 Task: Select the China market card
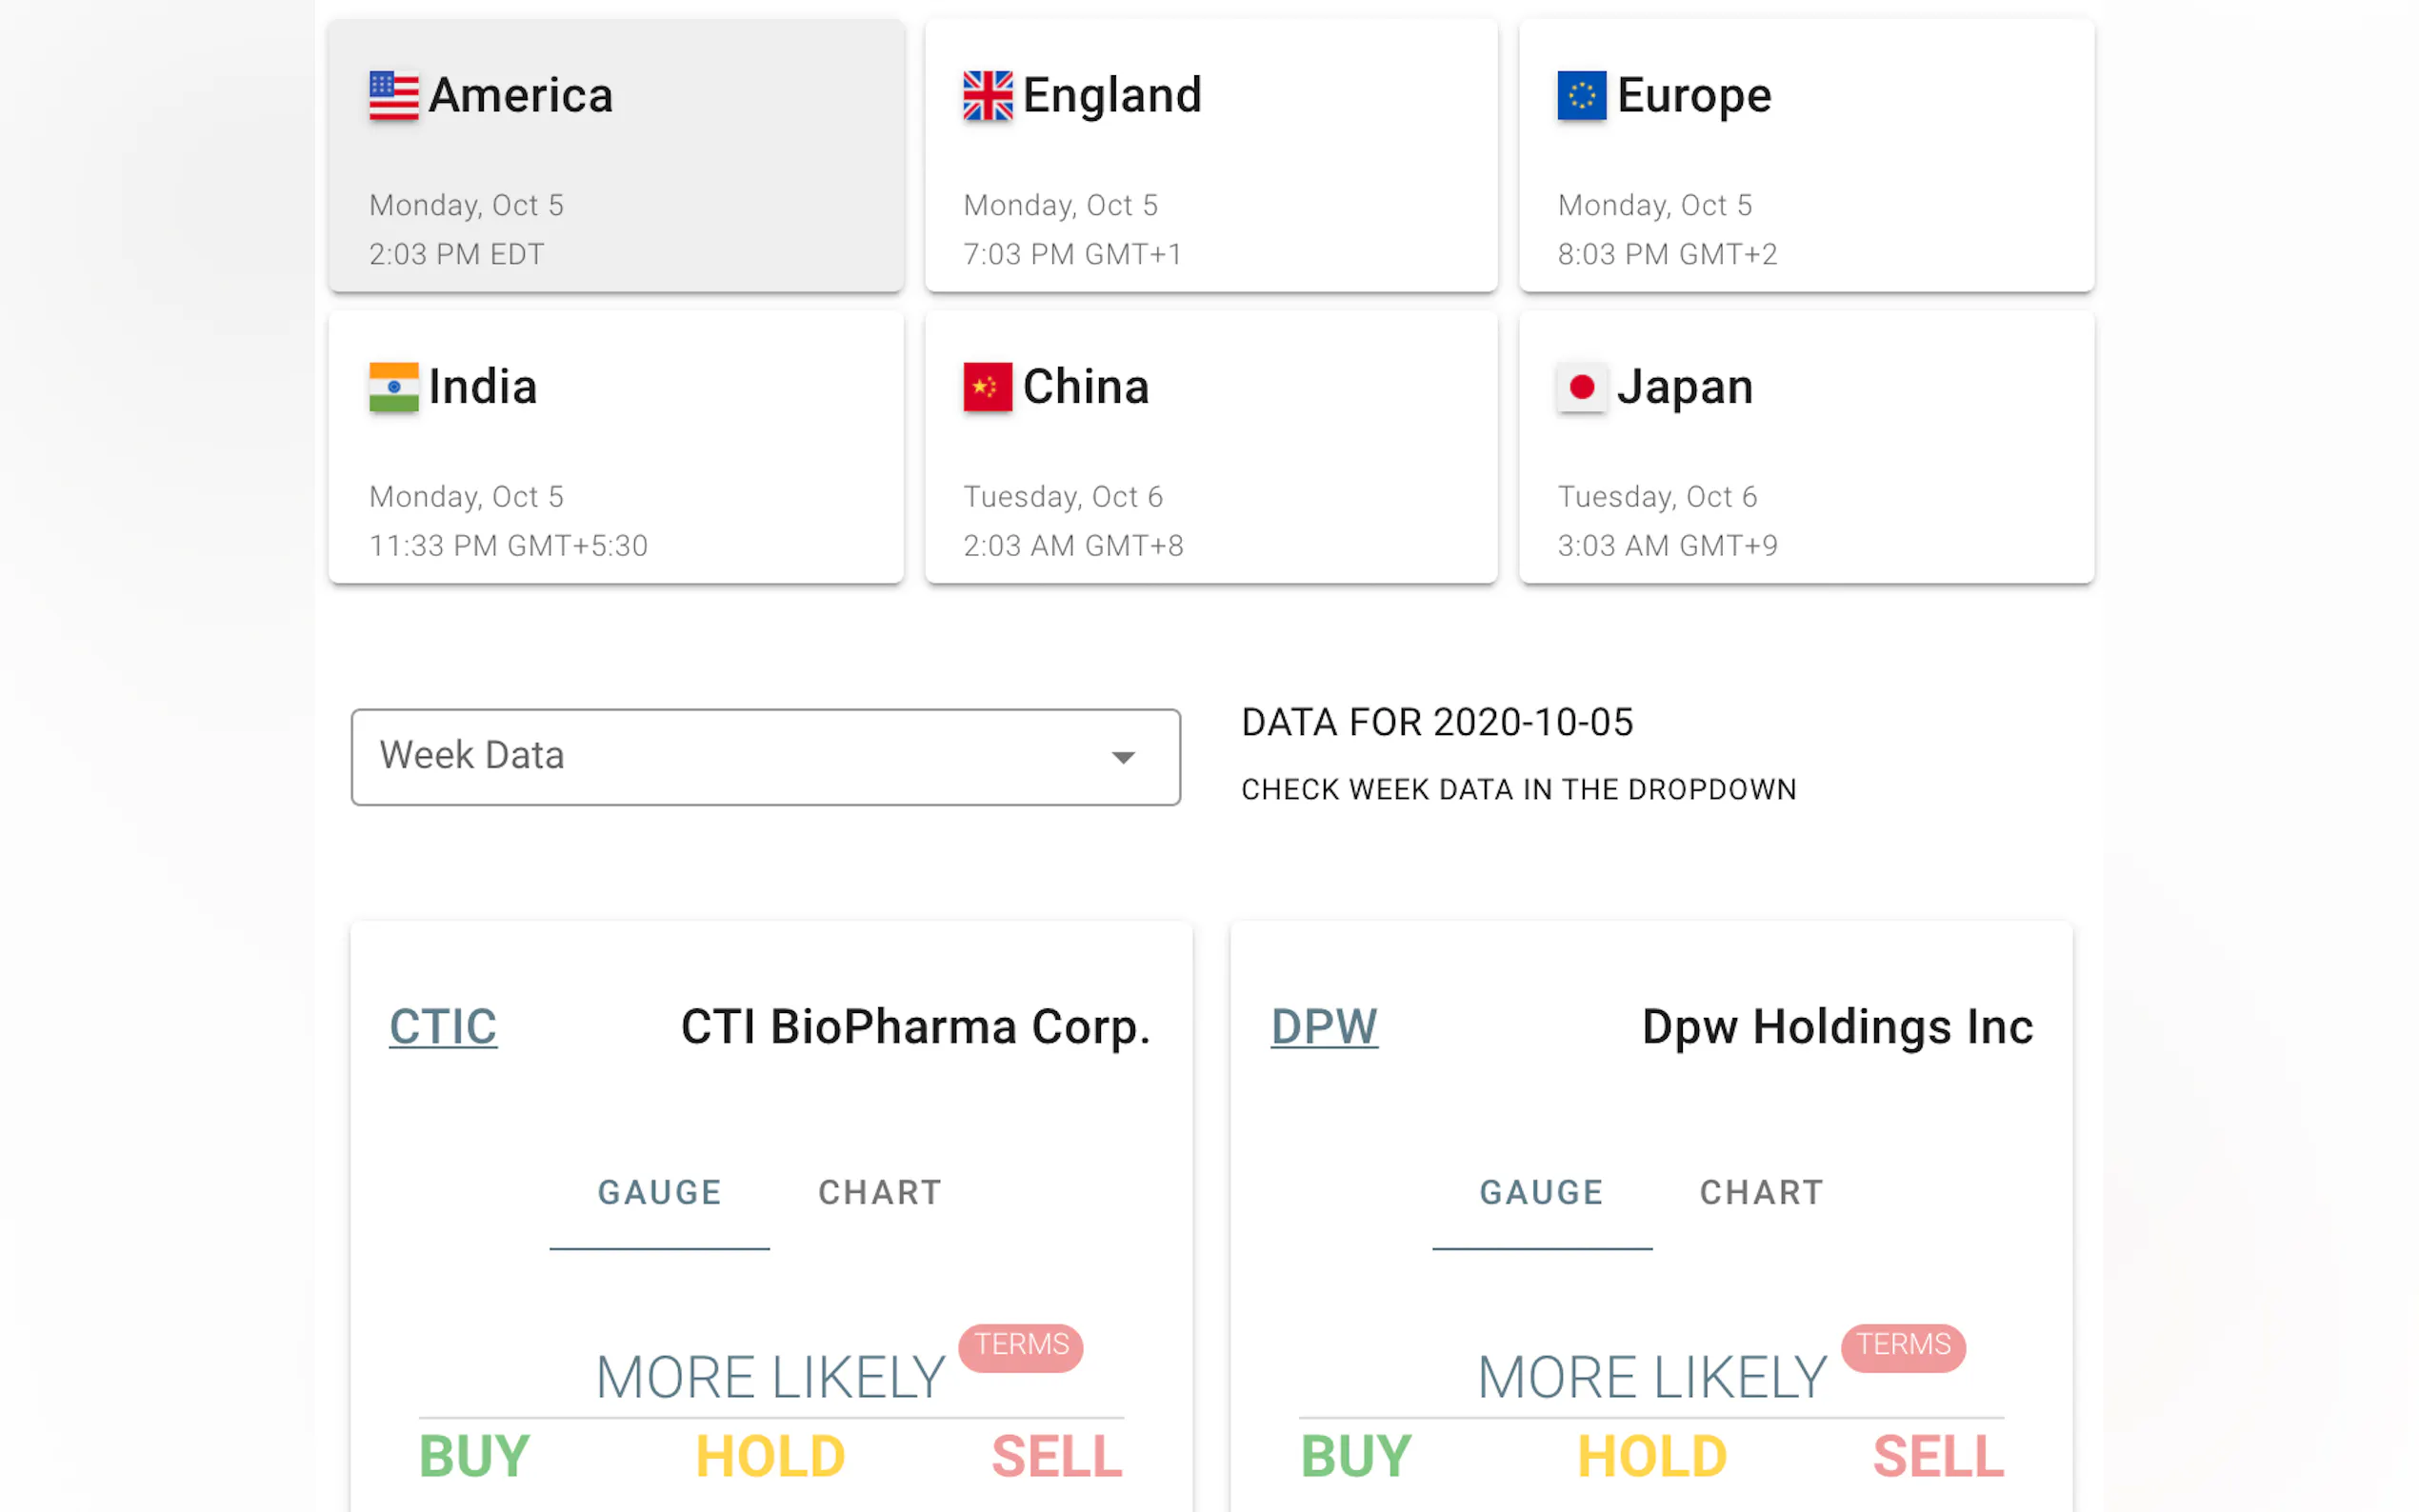pos(1211,447)
